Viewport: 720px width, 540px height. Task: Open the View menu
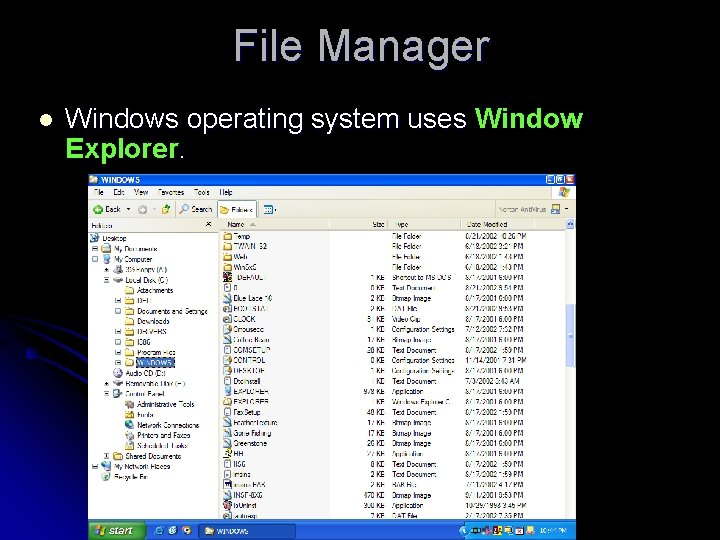[x=141, y=192]
